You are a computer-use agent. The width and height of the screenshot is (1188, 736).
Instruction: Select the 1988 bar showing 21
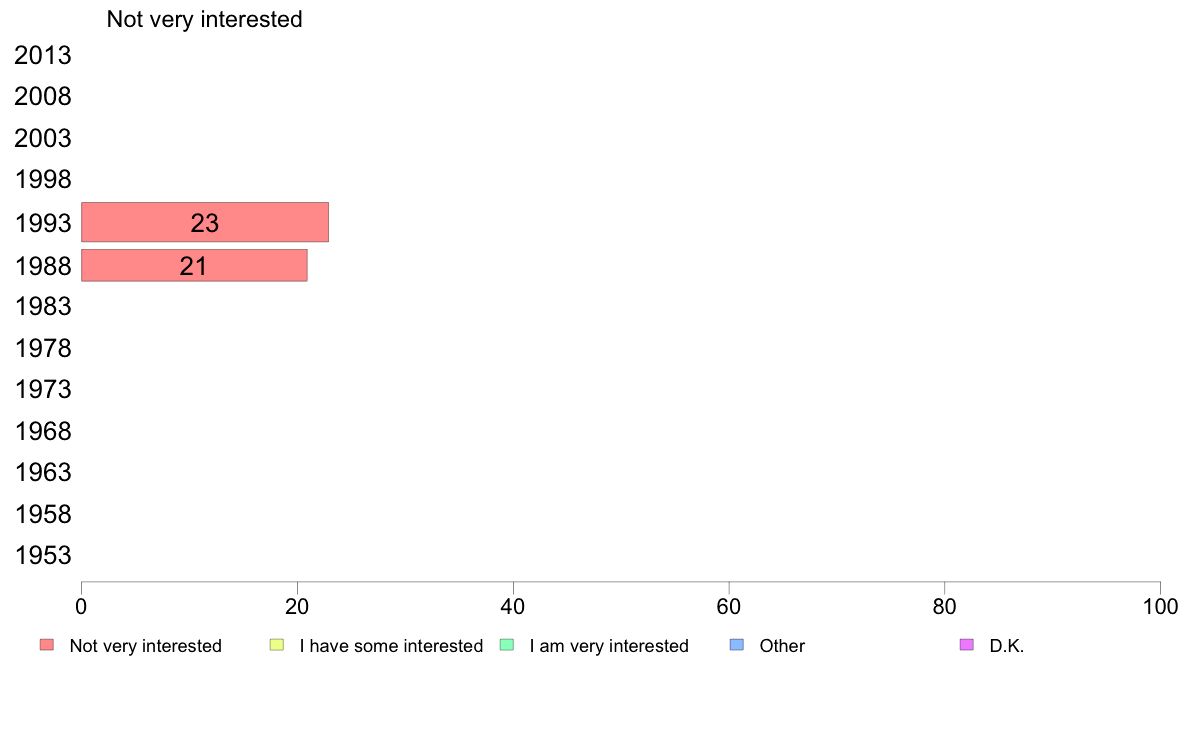[194, 265]
